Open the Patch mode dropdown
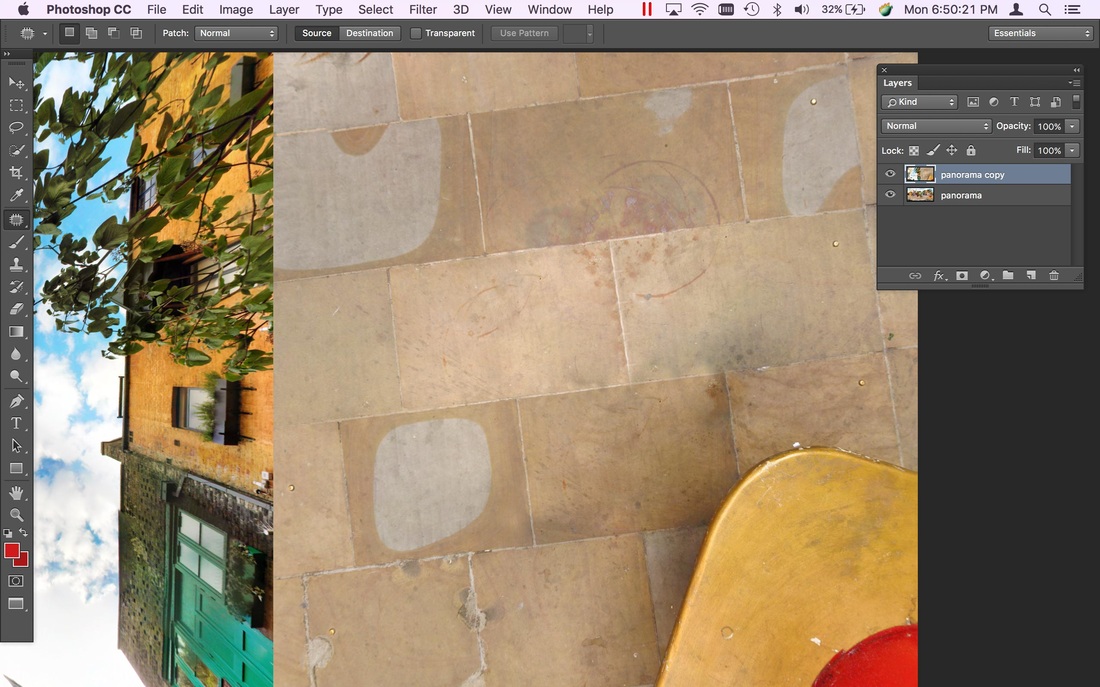The width and height of the screenshot is (1100, 687). (x=236, y=33)
